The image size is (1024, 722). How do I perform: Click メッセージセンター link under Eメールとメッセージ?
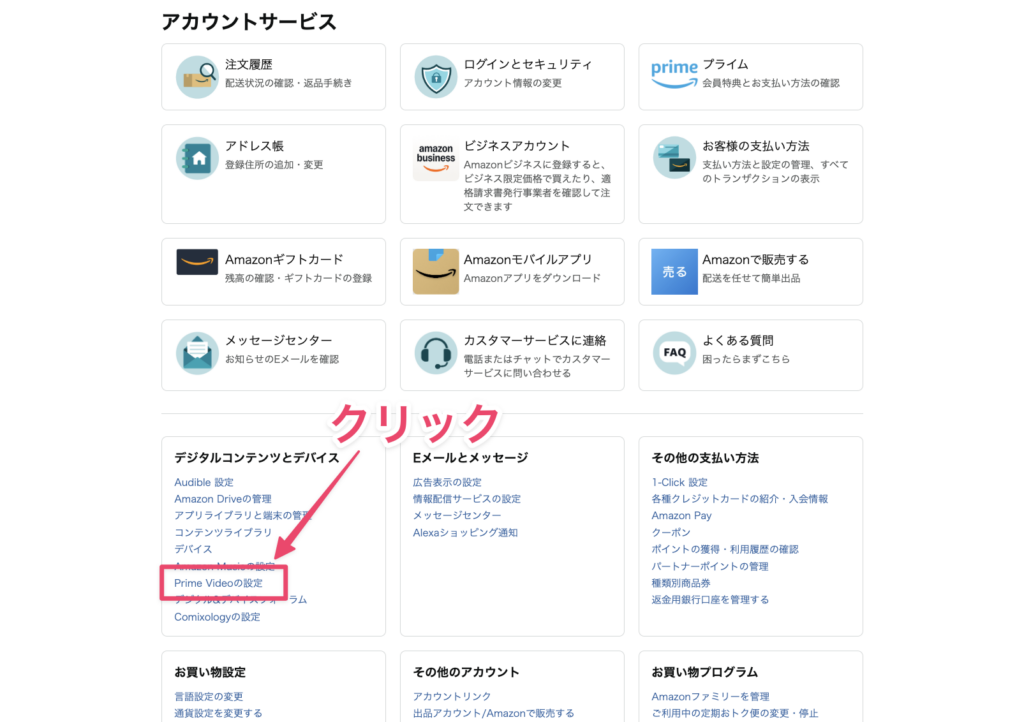pos(457,516)
